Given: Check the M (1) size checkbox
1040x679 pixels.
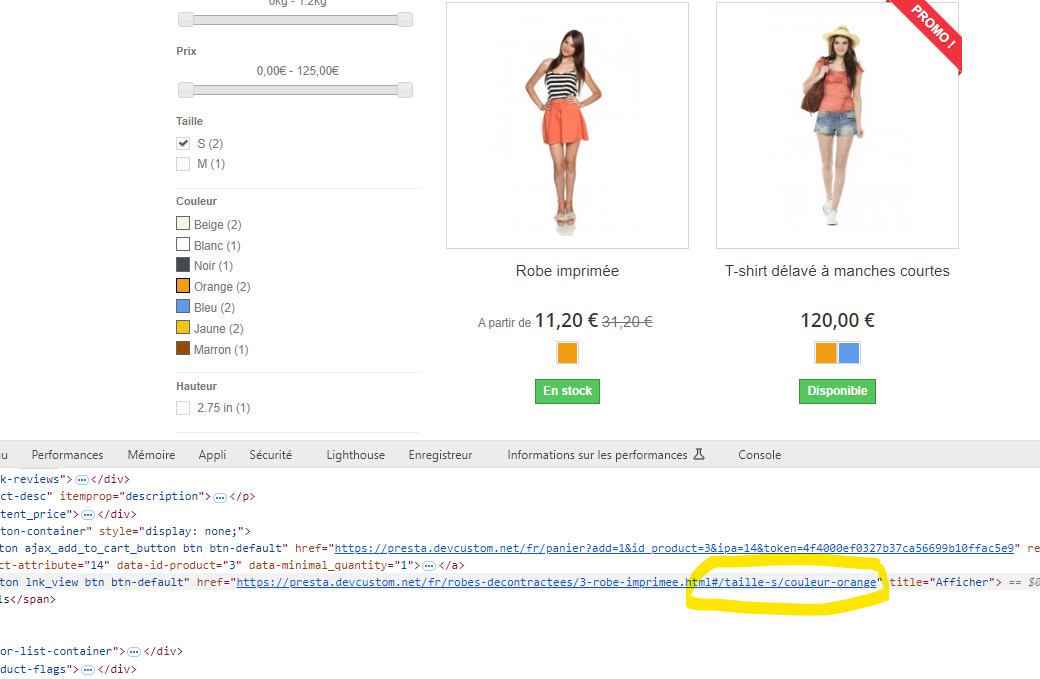Looking at the screenshot, I should (x=183, y=164).
